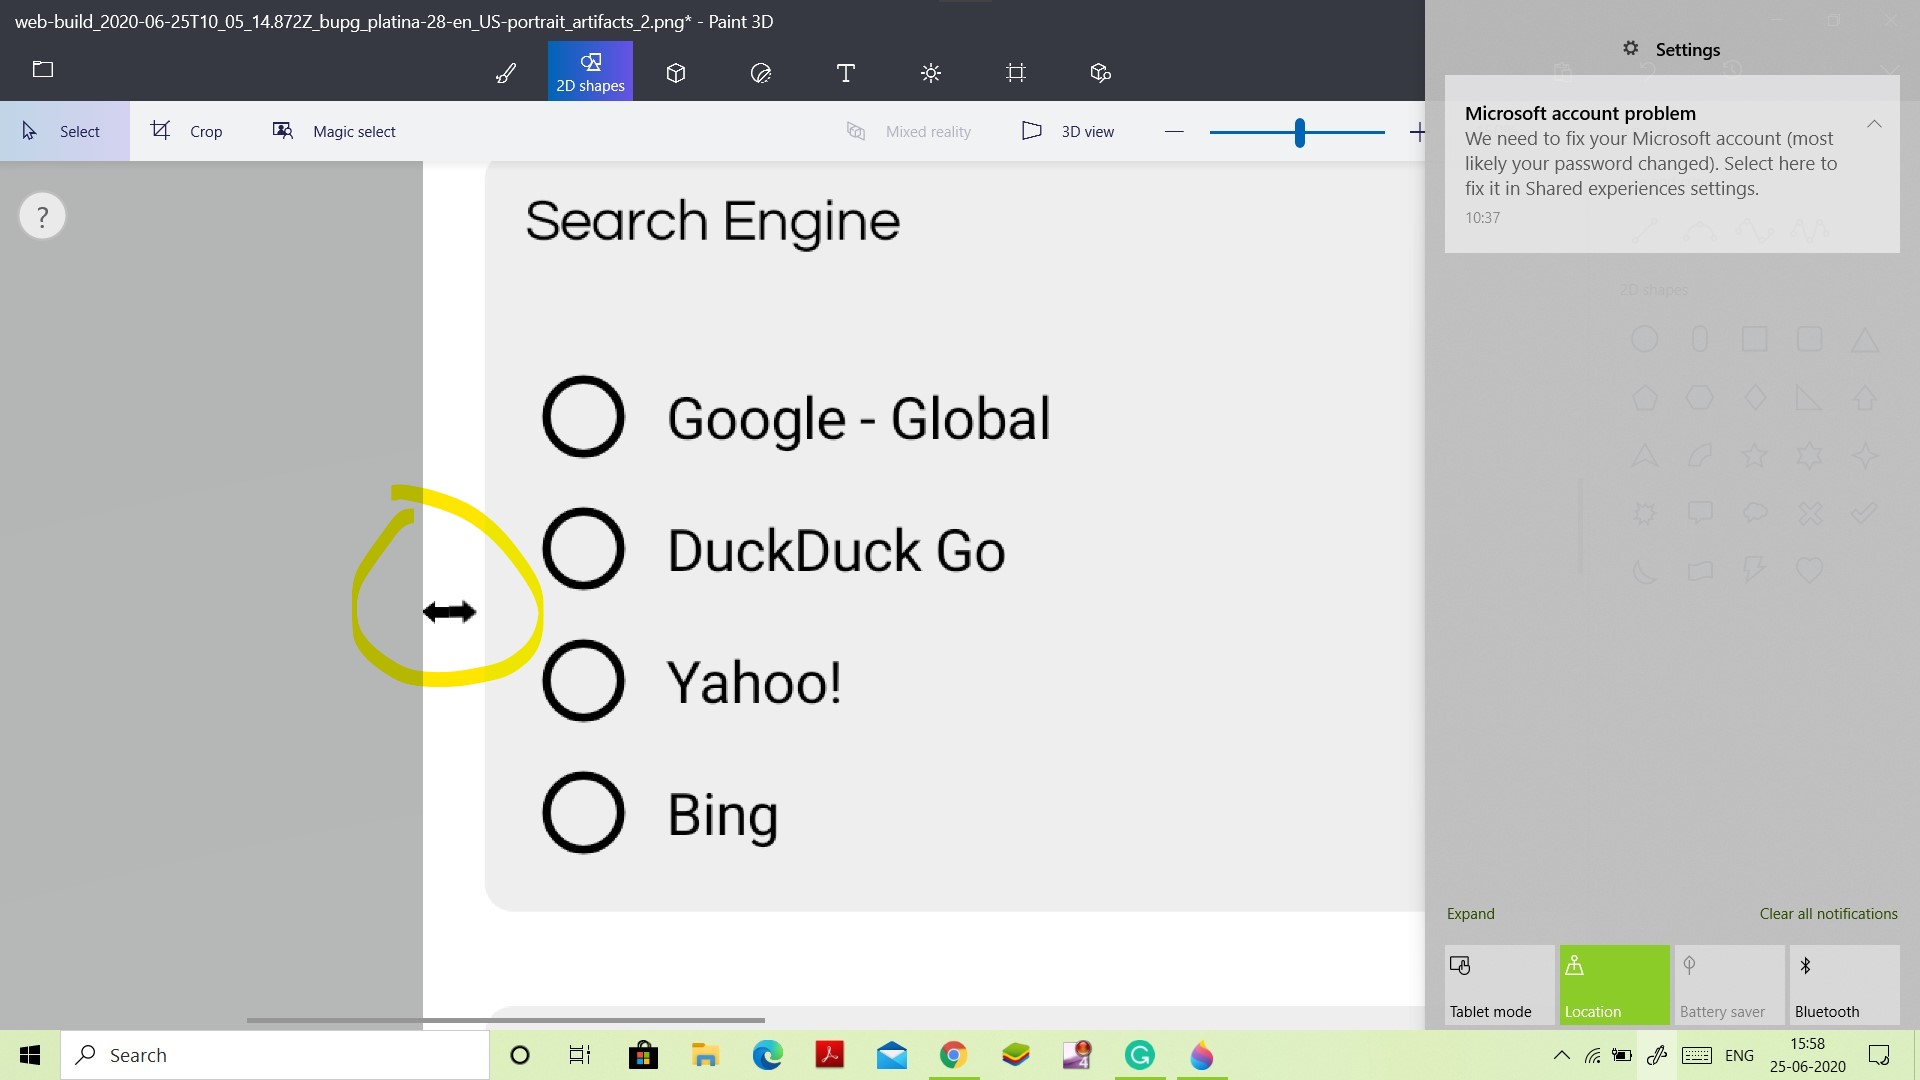Toggle Location quick action
1920x1080 pixels.
pos(1614,985)
